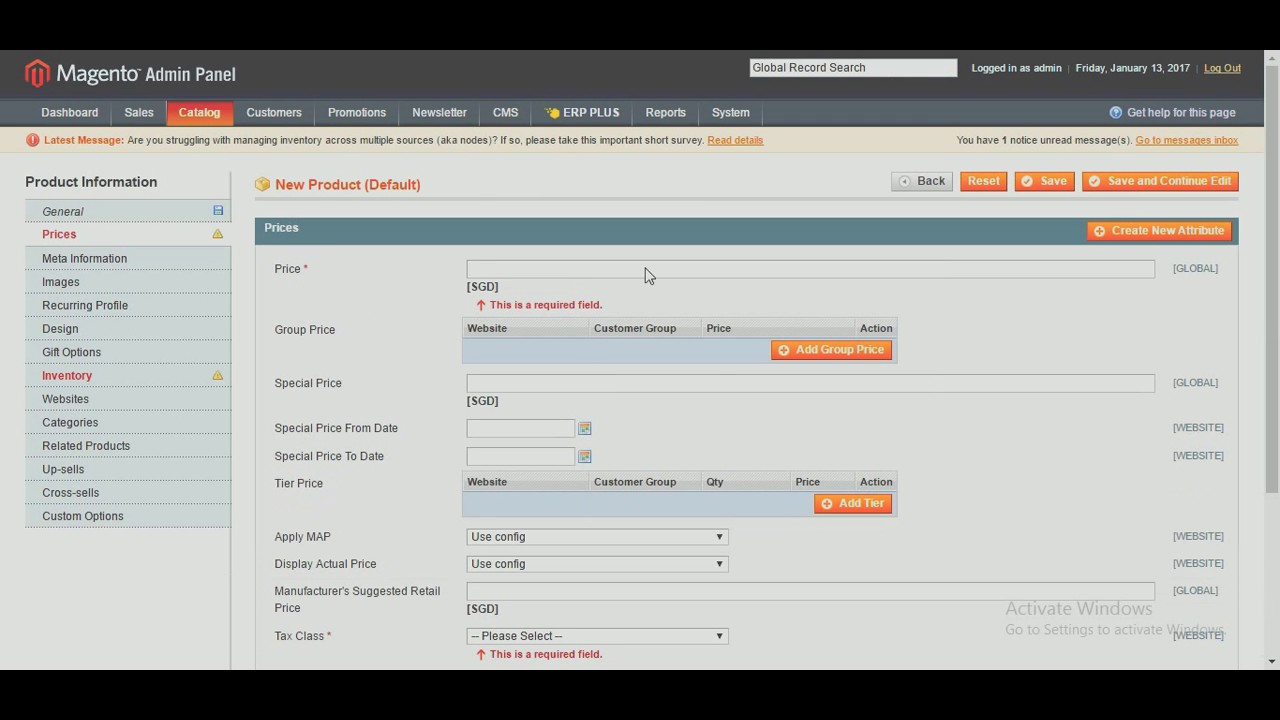Expand the Display Actual Price dropdown
Screen dimensions: 1280x720
tap(597, 564)
